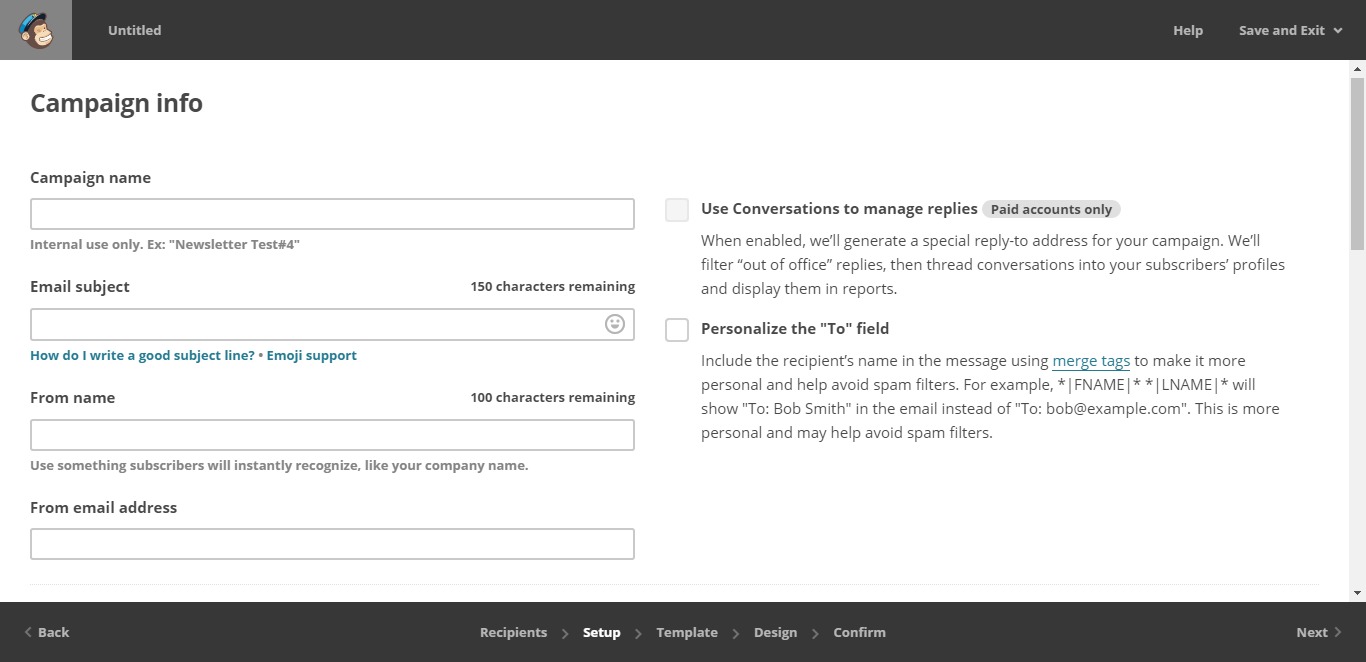Go to the Design step
Viewport: 1366px width, 662px height.
[x=776, y=632]
